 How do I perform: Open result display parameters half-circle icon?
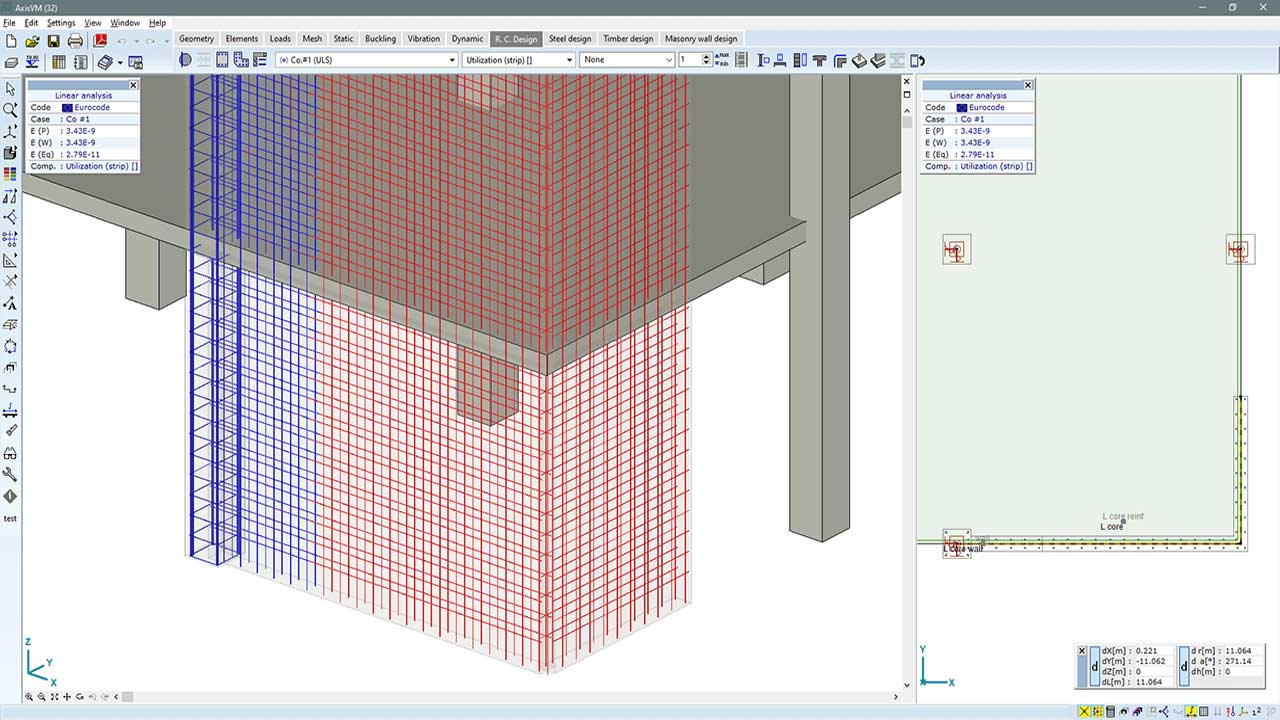(185, 60)
